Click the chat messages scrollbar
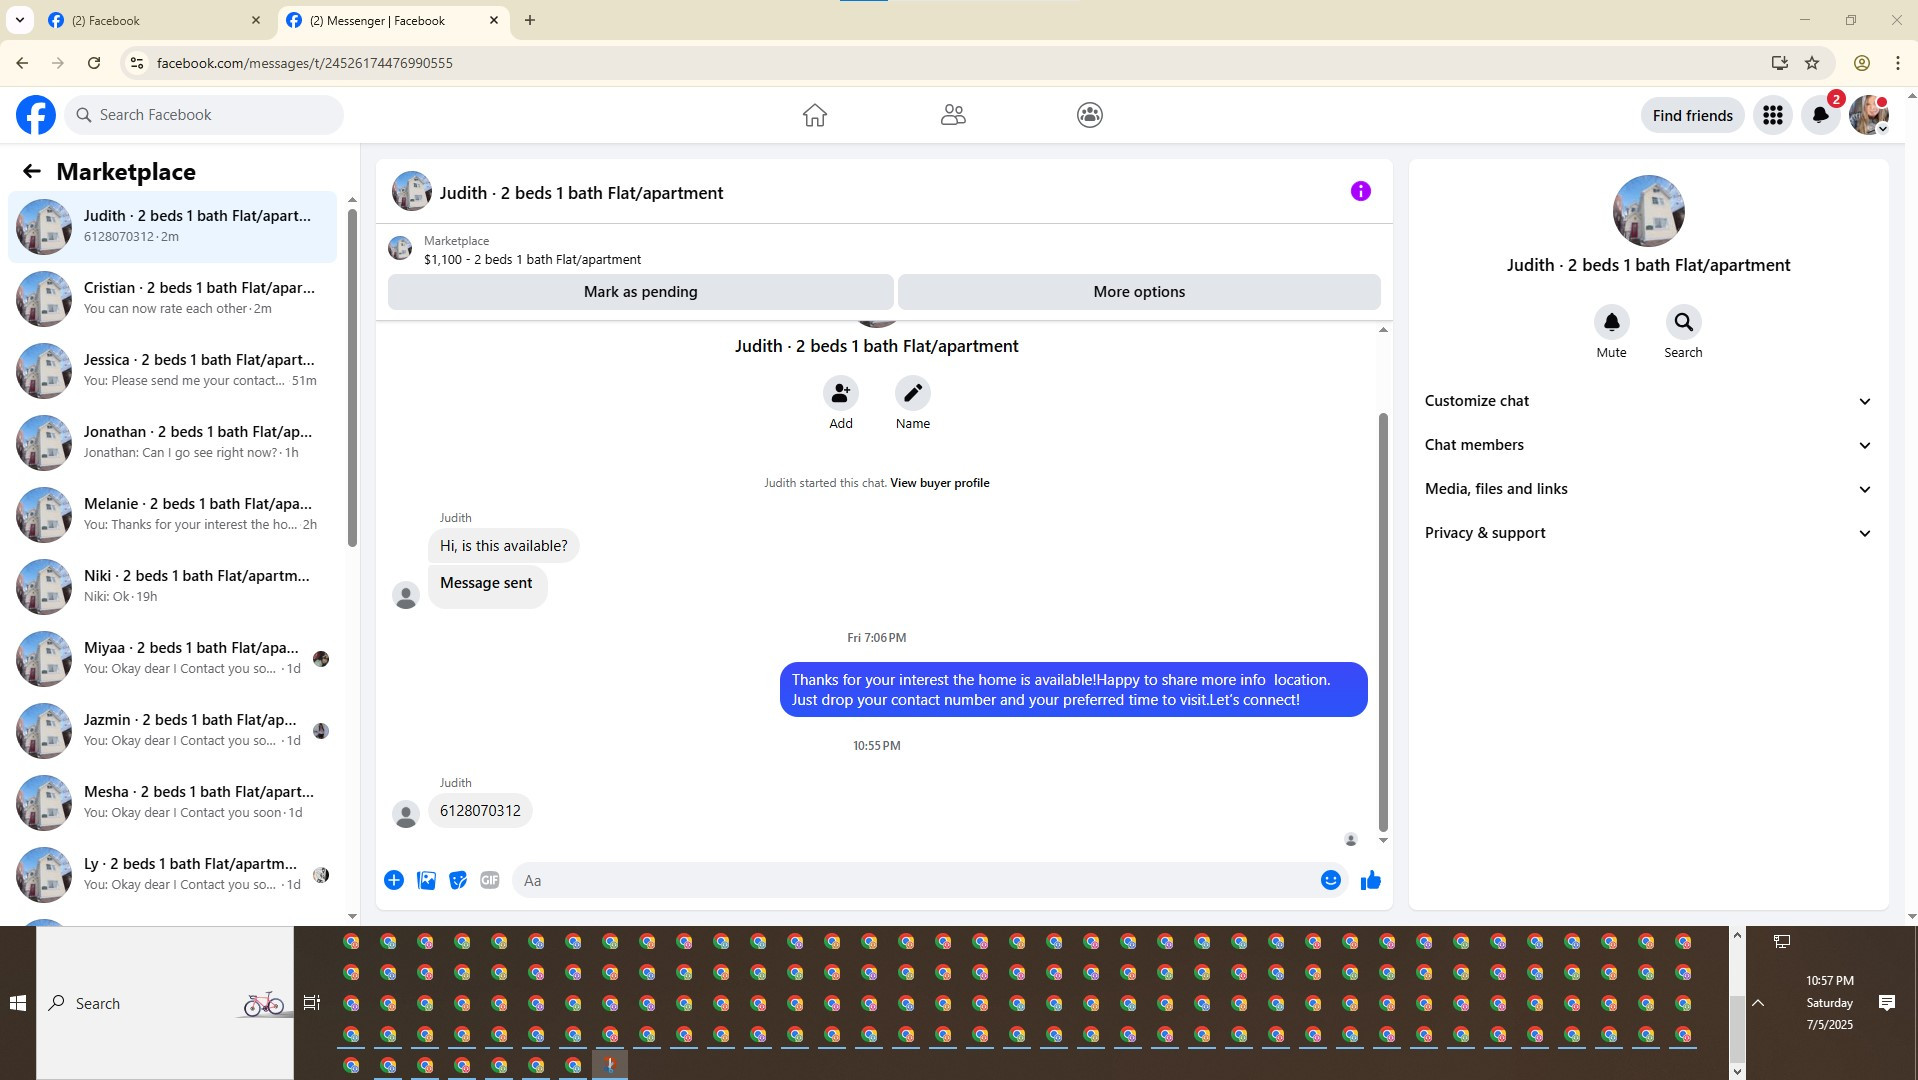 1383,620
